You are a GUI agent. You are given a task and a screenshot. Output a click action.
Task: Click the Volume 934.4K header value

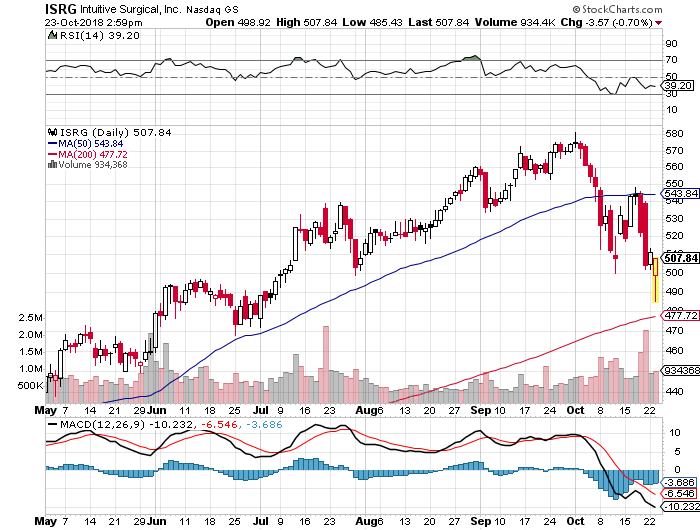point(515,22)
